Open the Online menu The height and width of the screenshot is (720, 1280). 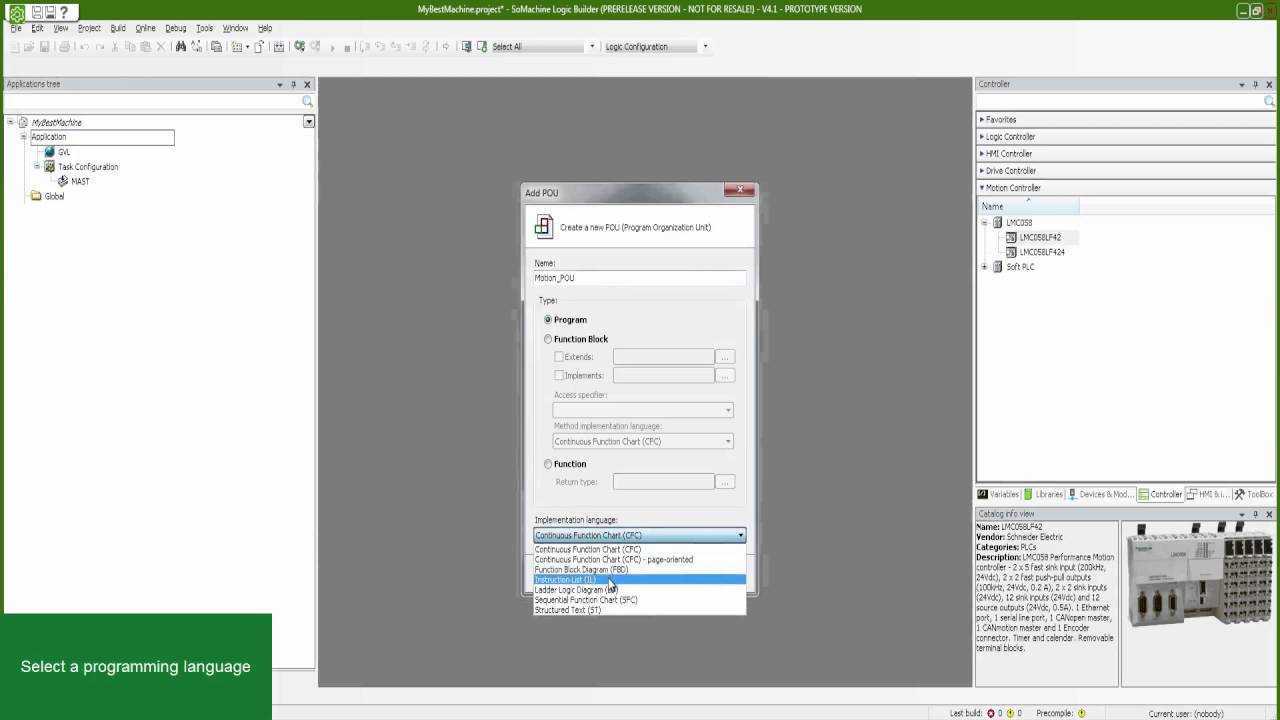[145, 28]
